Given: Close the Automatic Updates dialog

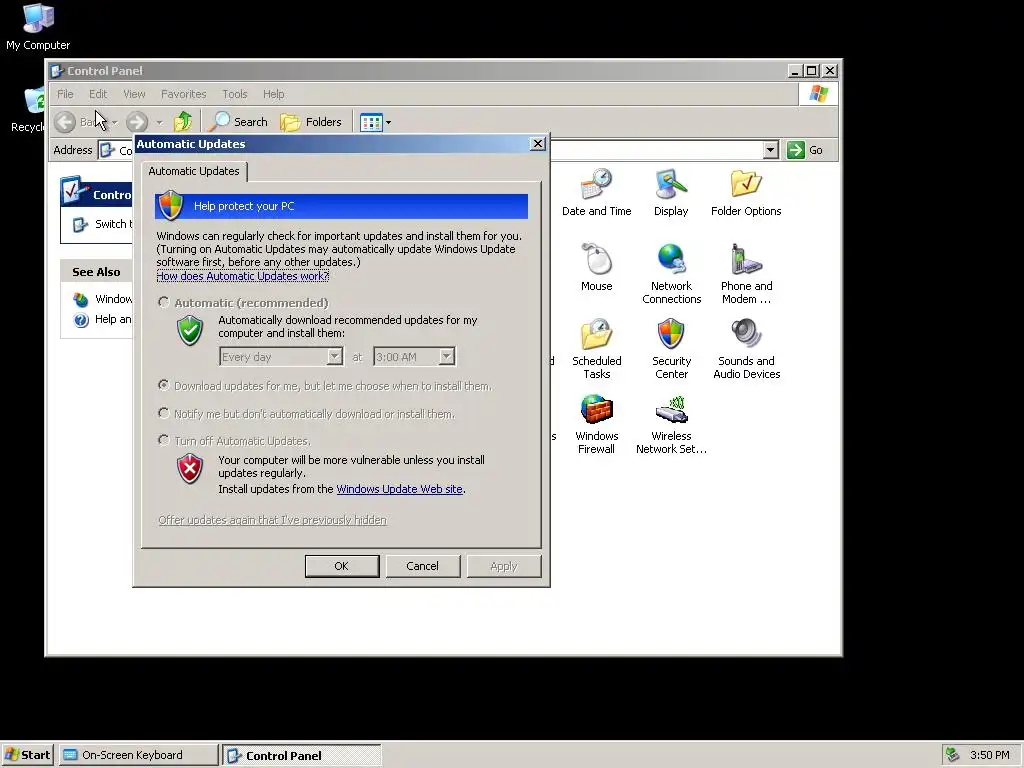Looking at the screenshot, I should coord(537,144).
